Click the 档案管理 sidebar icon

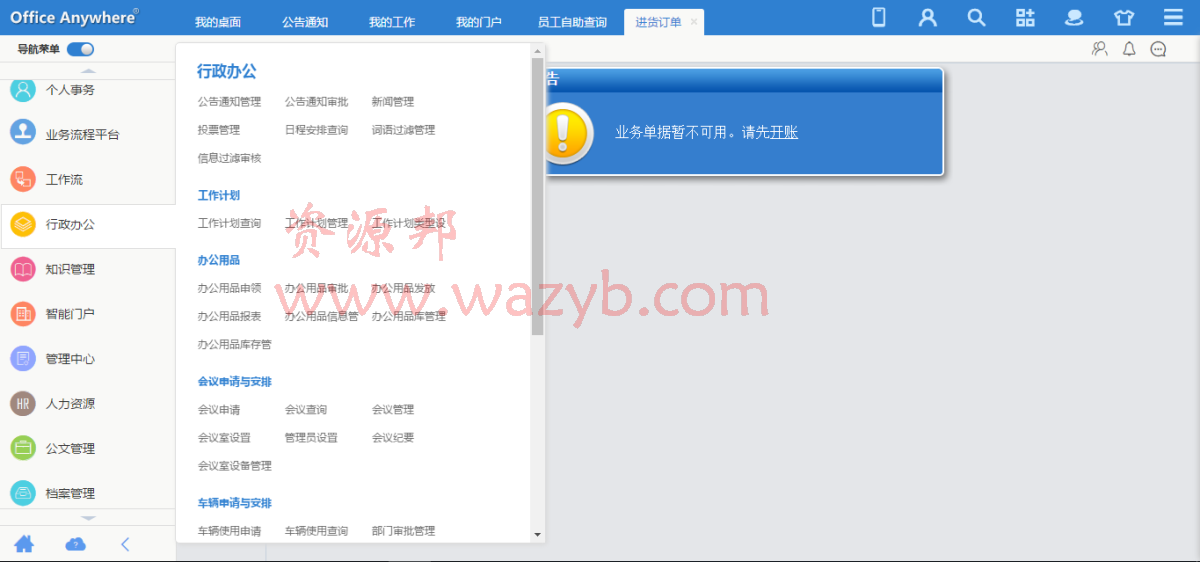click(x=23, y=493)
